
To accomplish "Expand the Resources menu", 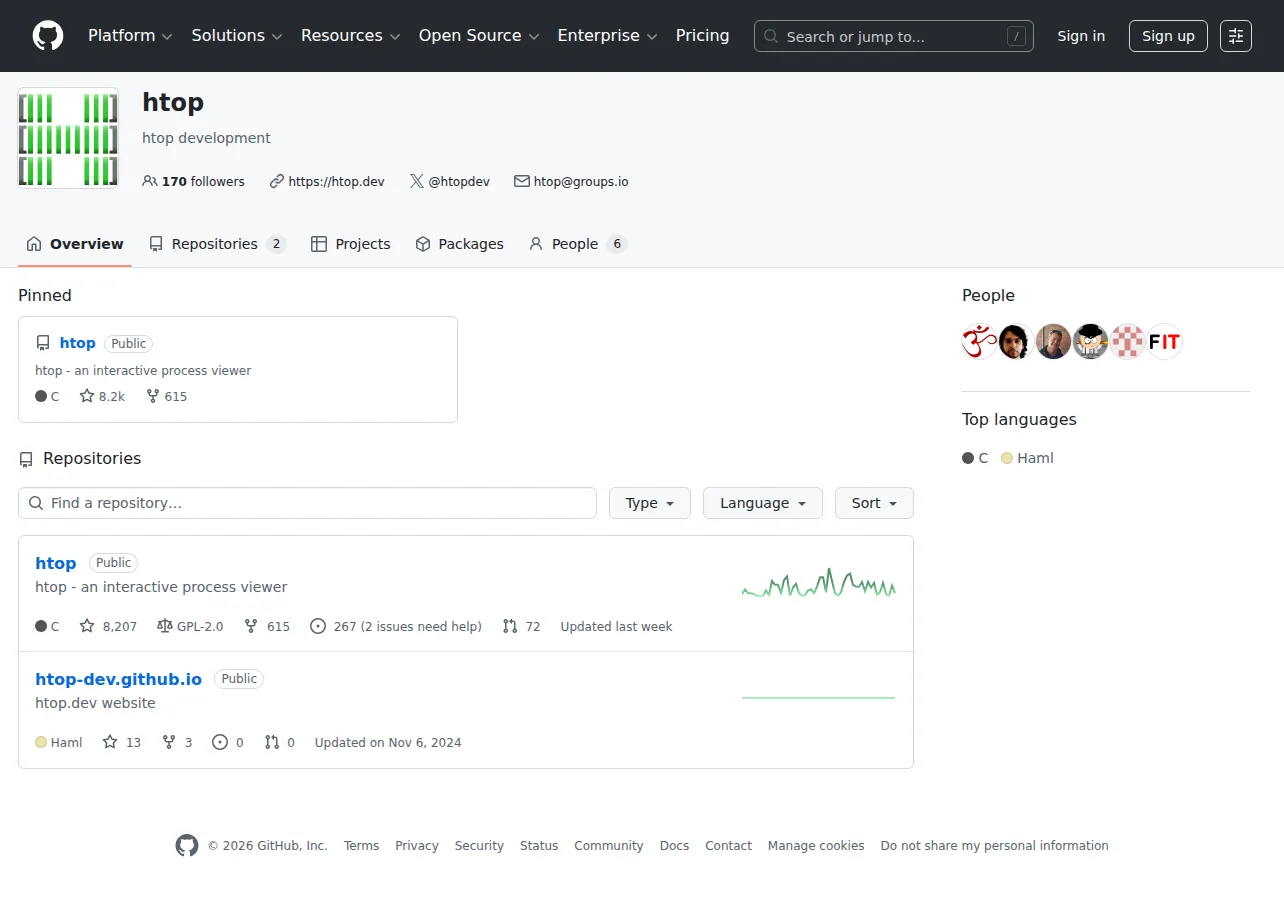I will [350, 36].
